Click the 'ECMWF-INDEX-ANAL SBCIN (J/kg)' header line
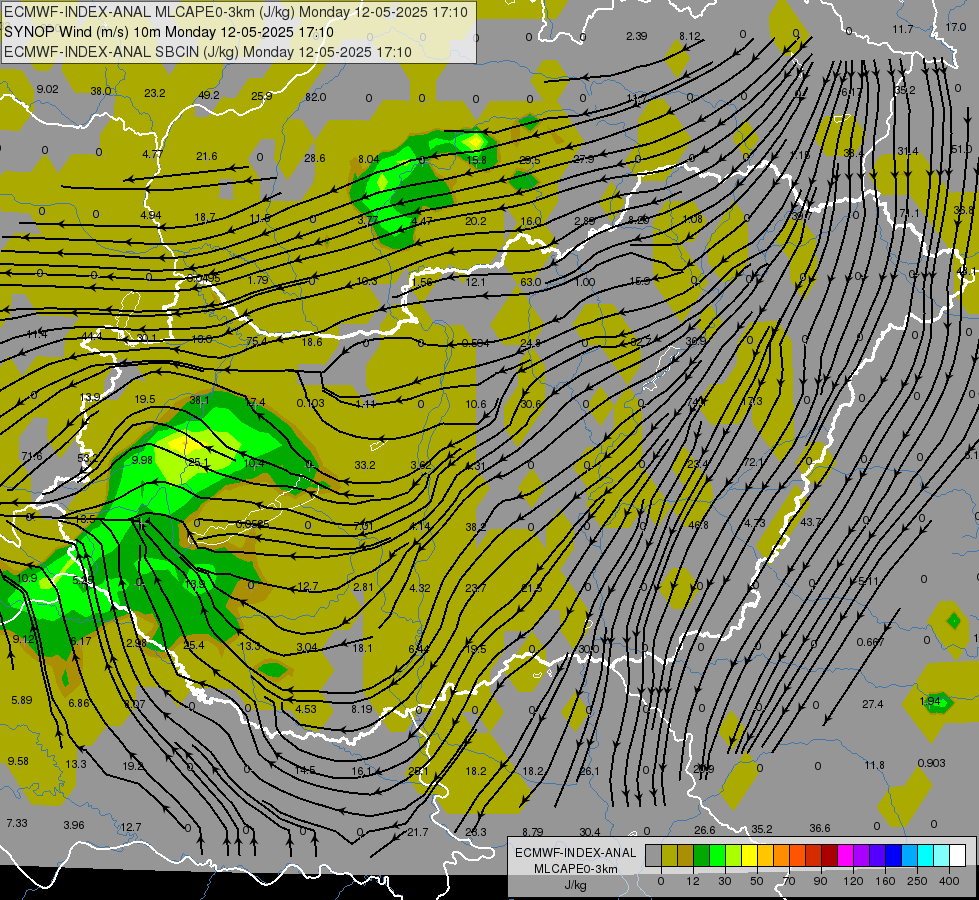 208,52
